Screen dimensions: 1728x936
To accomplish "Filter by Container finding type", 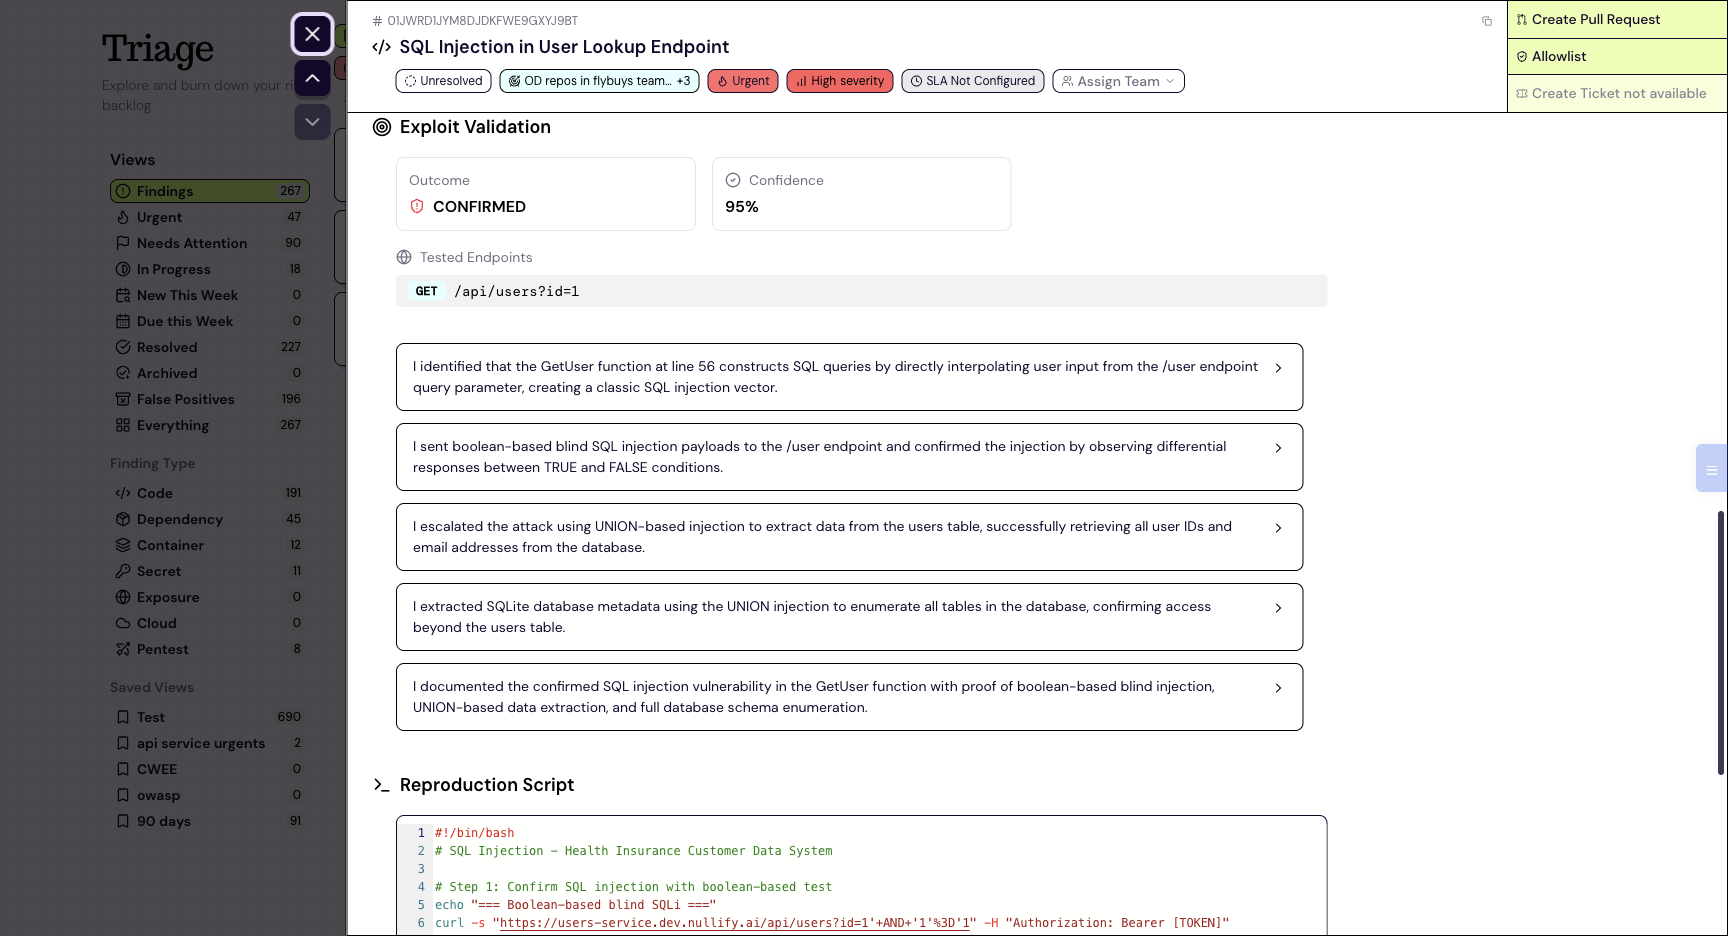I will (x=209, y=545).
